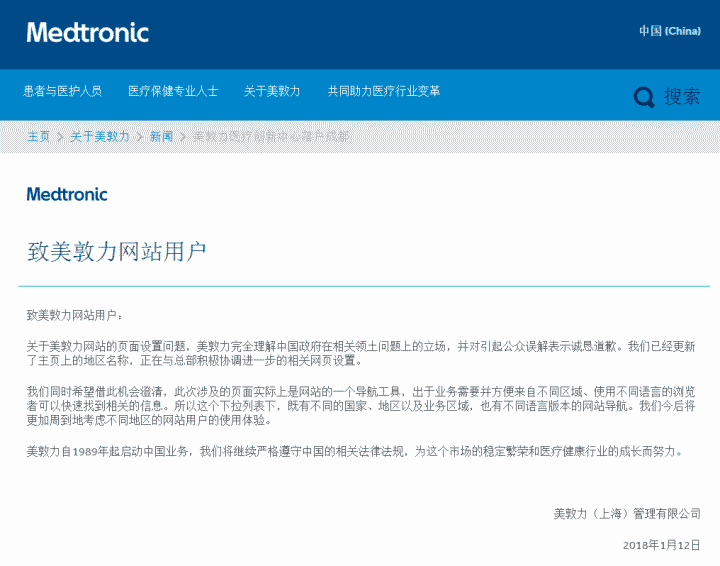Click the chevron between 关于美敦力 and 新闻 breadcrumbs
Image resolution: width=720 pixels, height=566 pixels.
140,137
